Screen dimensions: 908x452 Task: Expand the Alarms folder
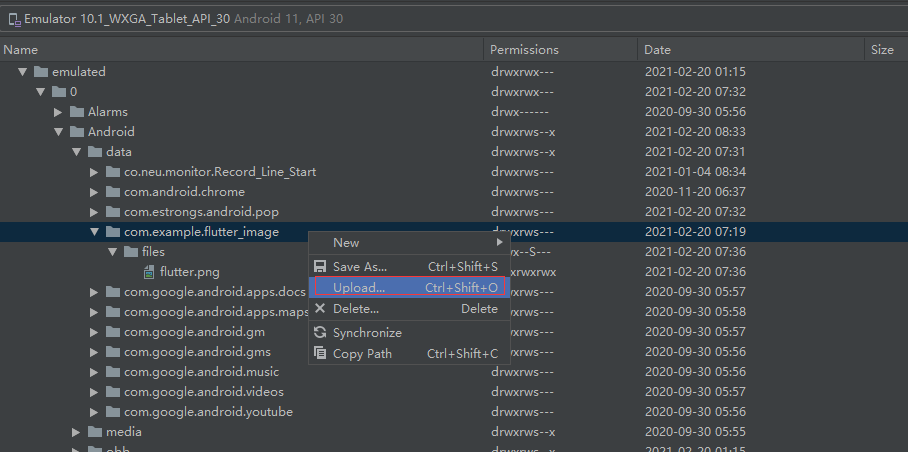[58, 112]
